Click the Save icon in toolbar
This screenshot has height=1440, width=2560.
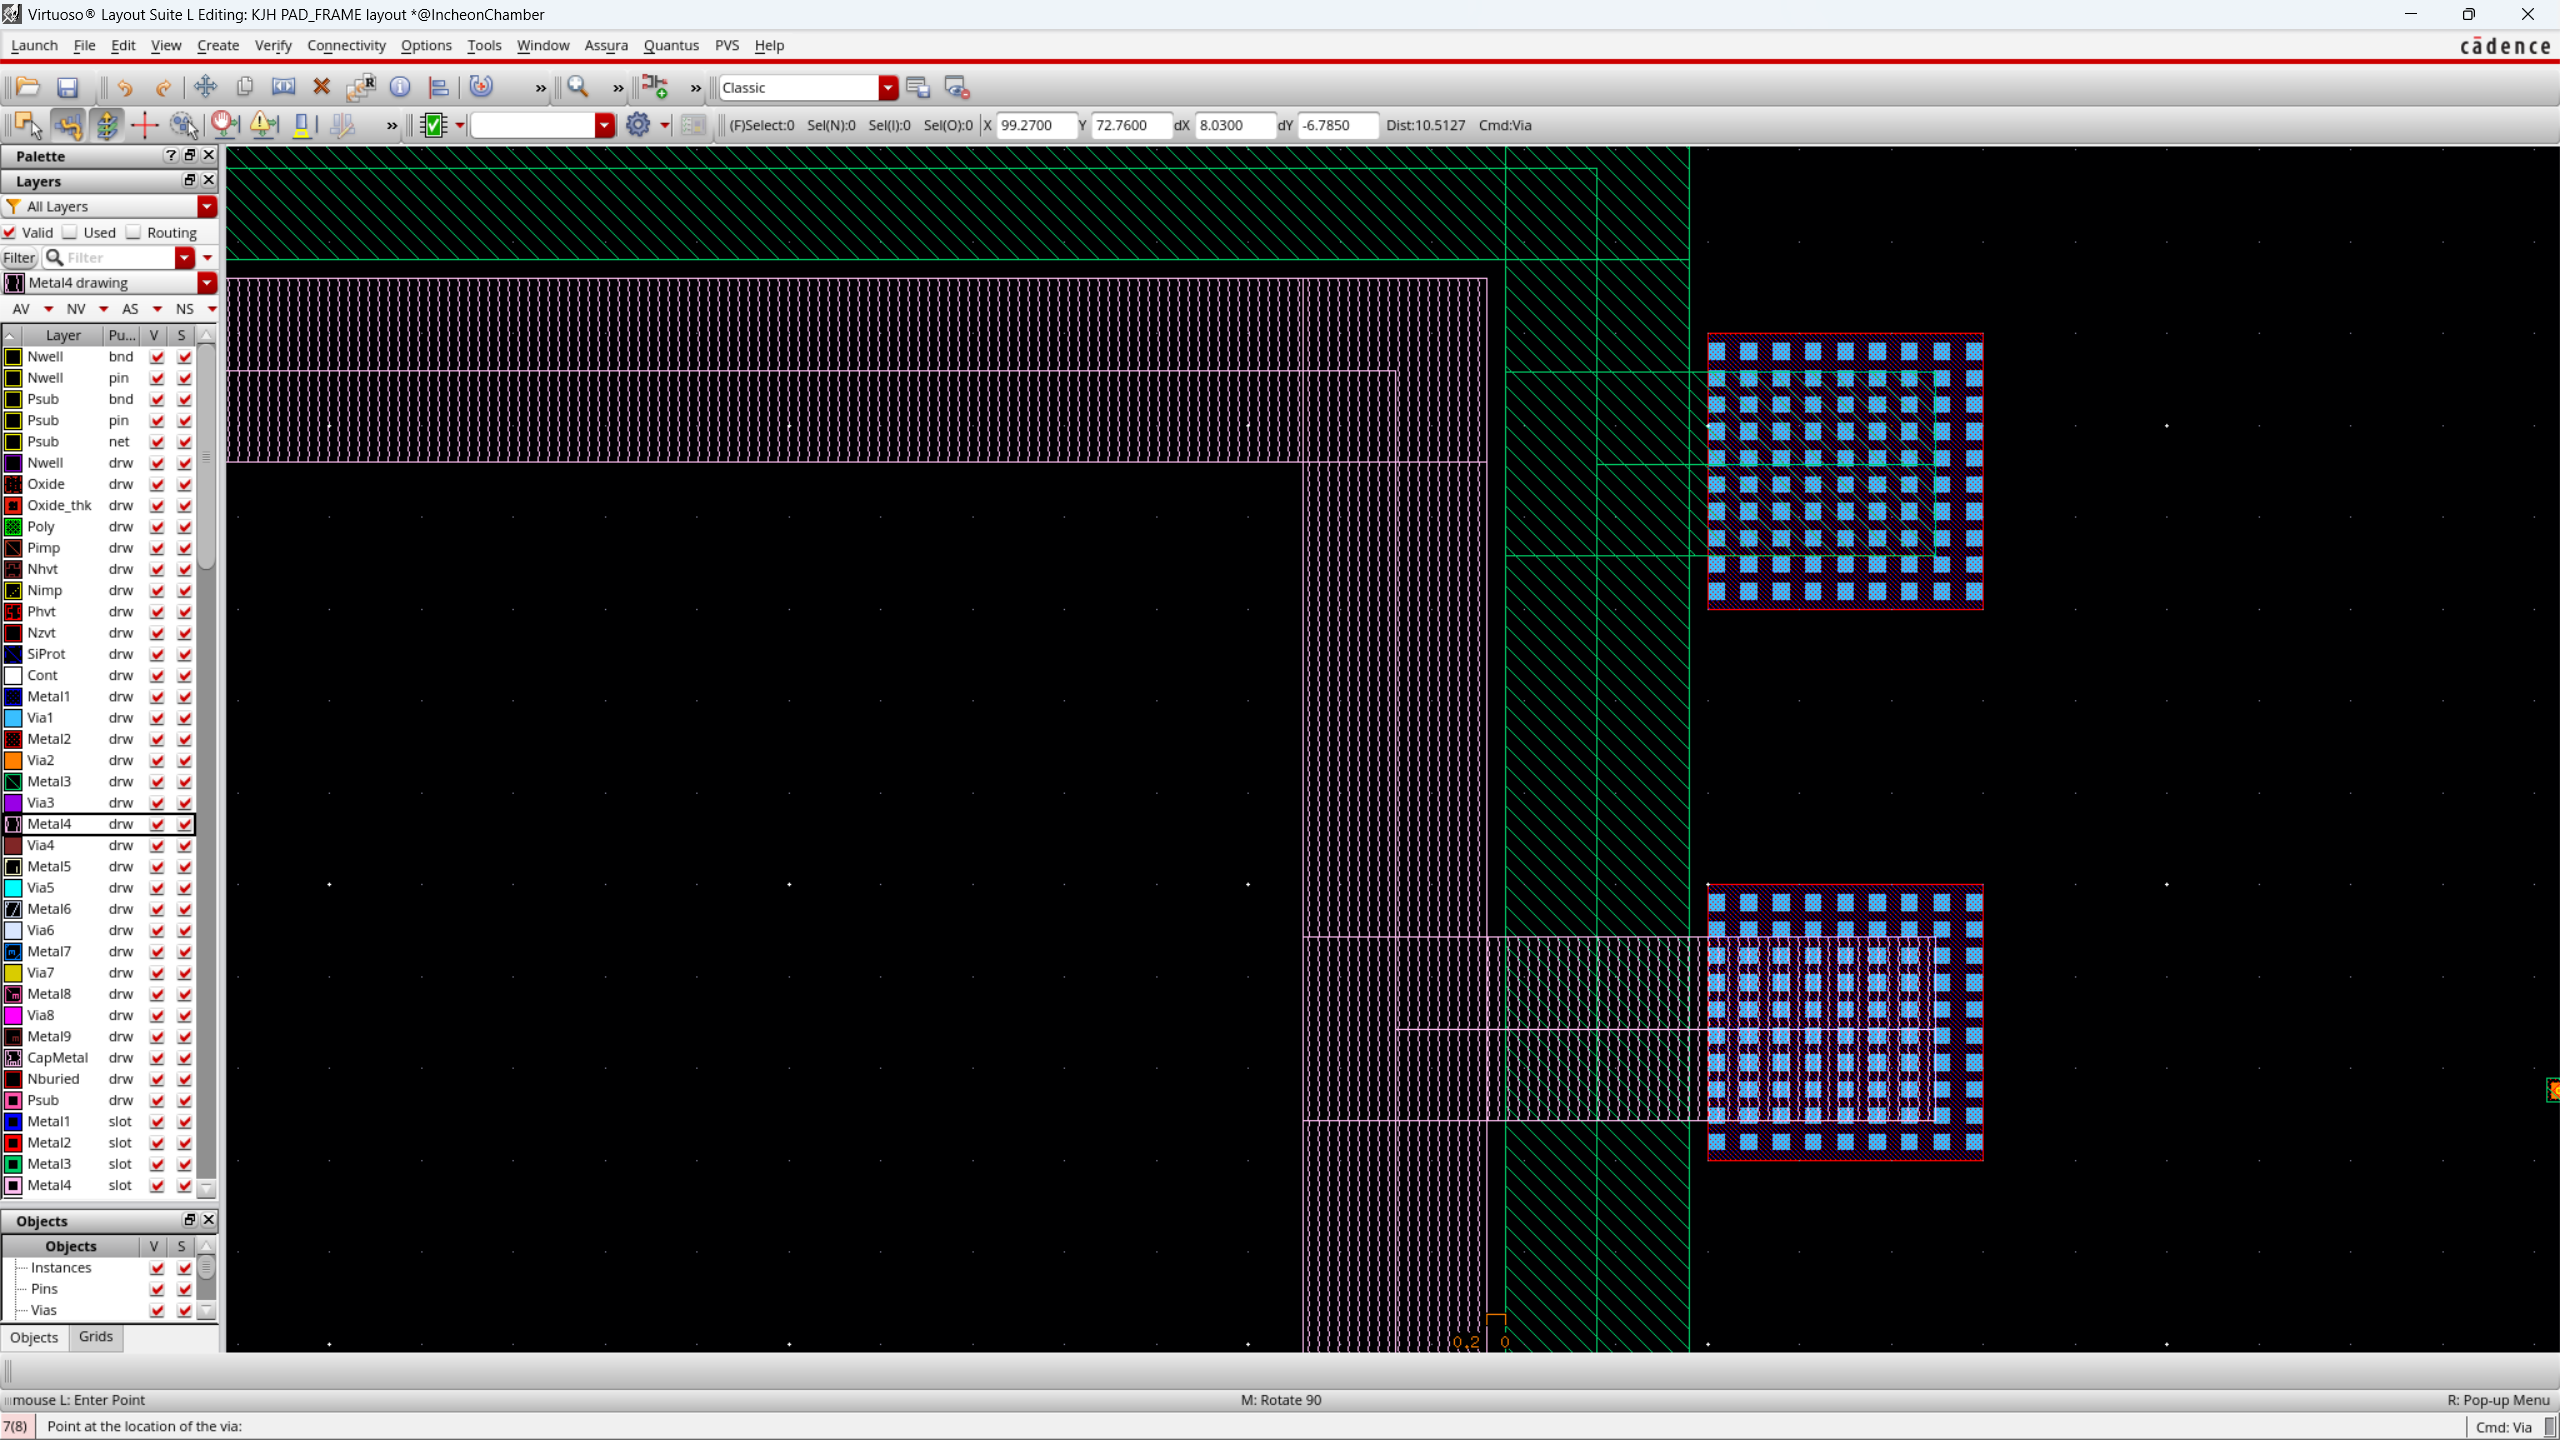[x=67, y=88]
